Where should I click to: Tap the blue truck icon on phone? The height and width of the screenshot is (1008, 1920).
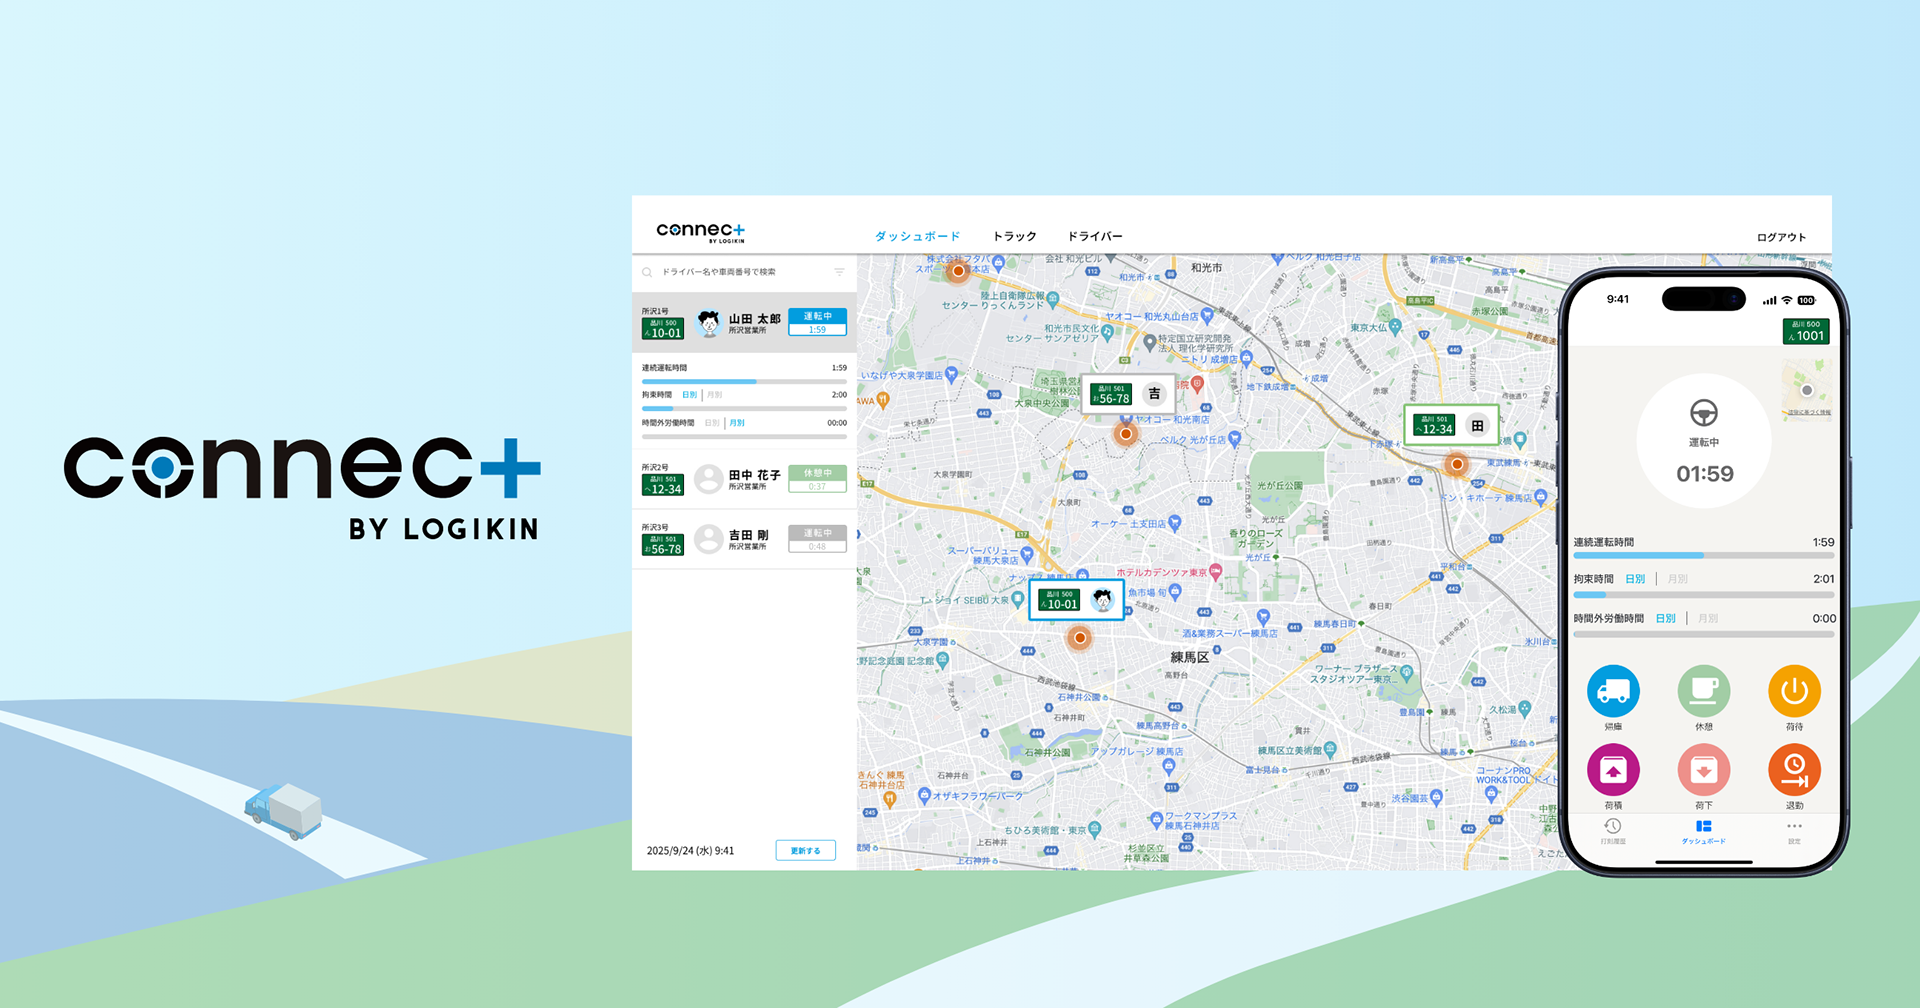click(1613, 691)
